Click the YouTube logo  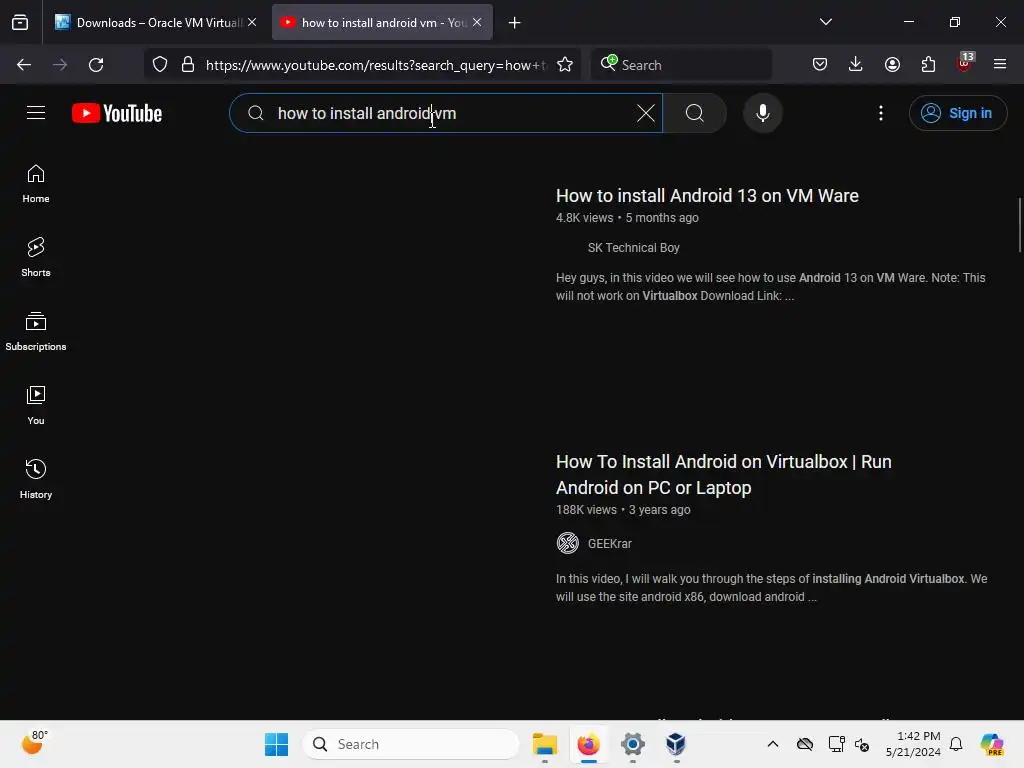117,114
